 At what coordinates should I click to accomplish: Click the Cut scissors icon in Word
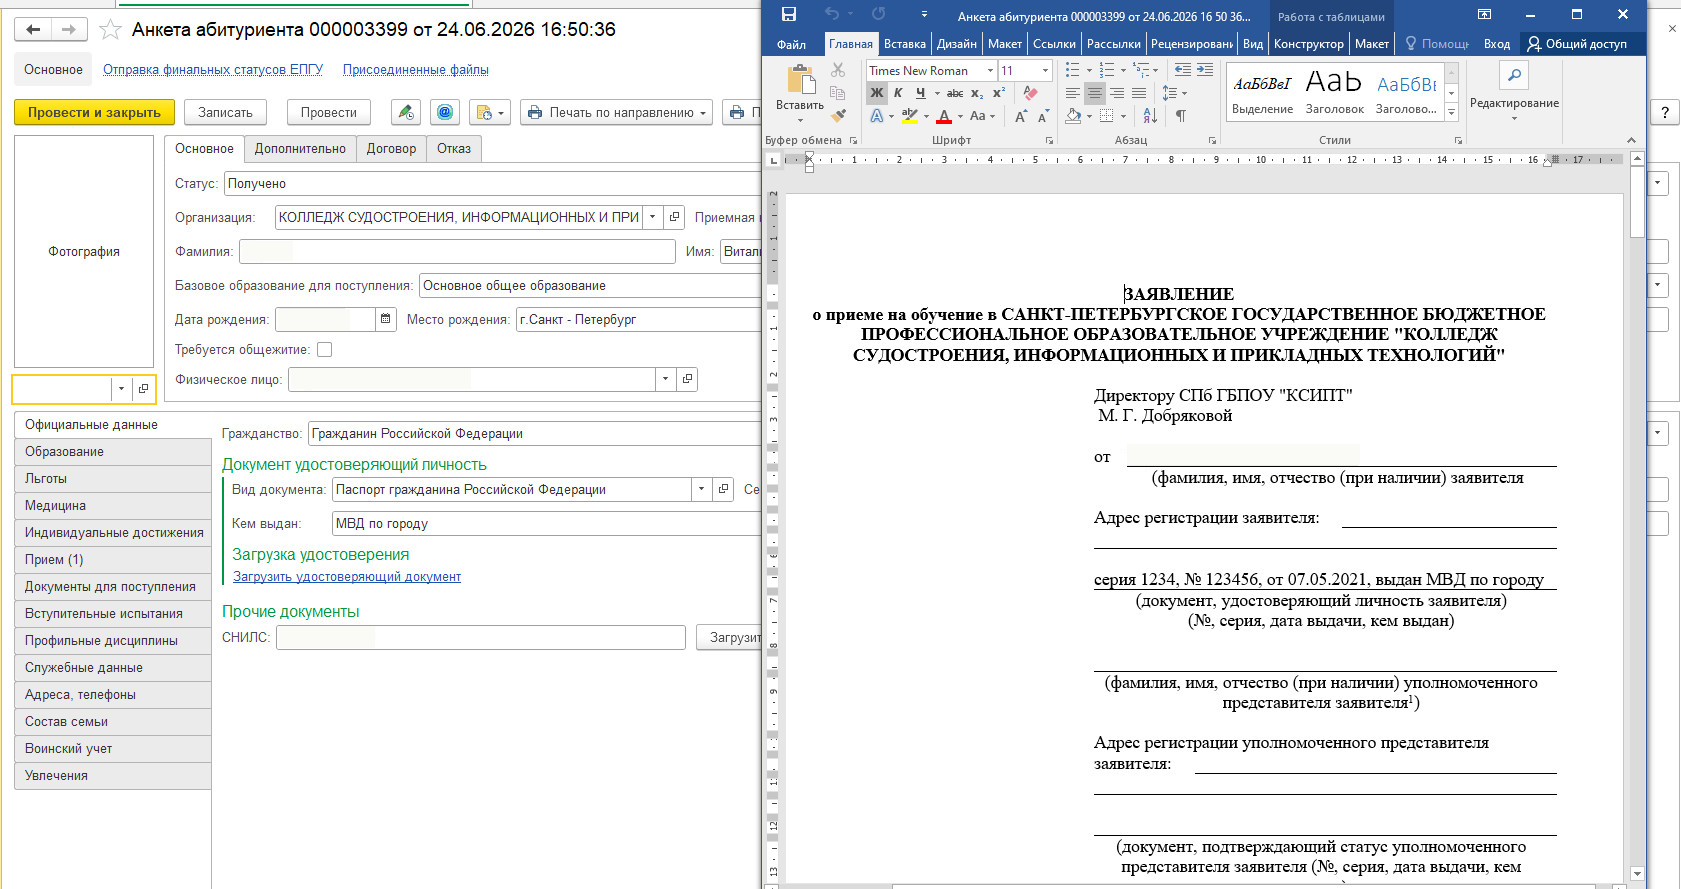pyautogui.click(x=838, y=70)
